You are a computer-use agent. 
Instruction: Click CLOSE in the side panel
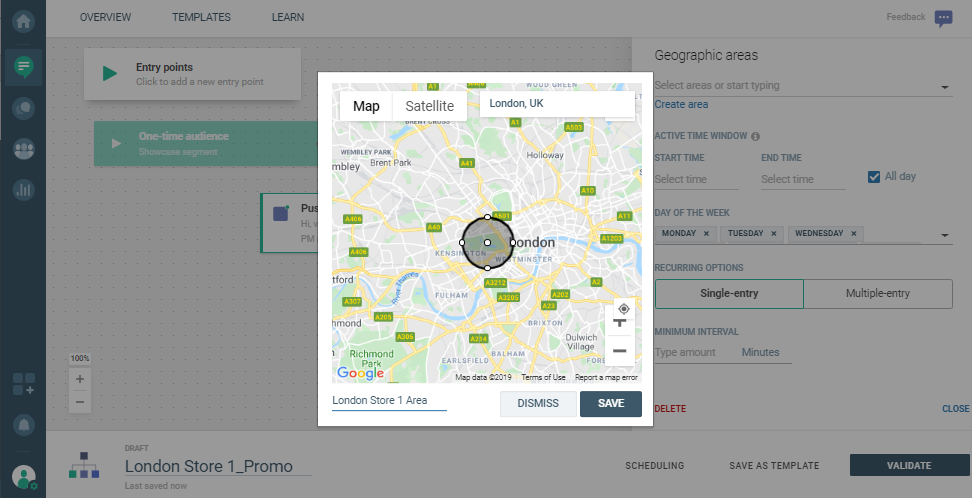(955, 409)
